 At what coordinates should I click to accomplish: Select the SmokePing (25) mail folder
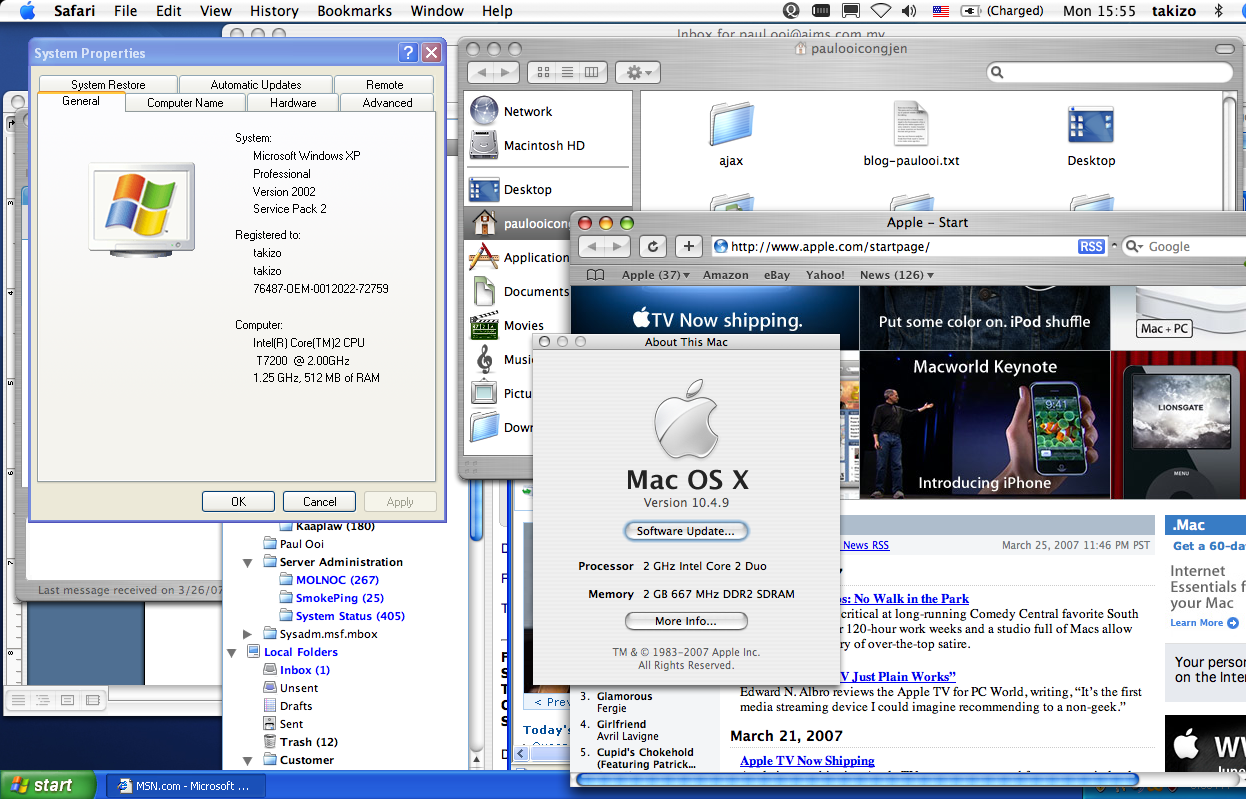[331, 598]
